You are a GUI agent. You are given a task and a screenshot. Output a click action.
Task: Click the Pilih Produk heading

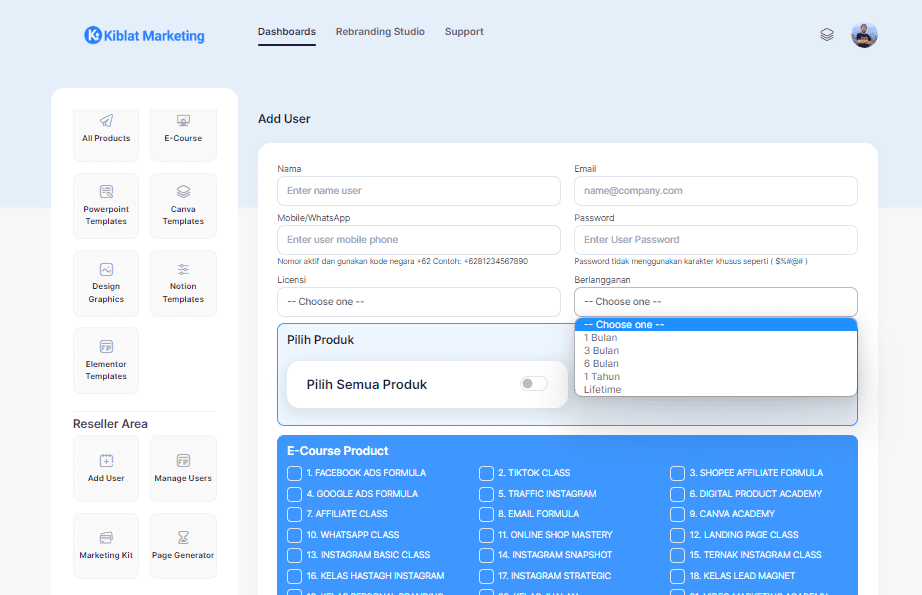(x=320, y=340)
